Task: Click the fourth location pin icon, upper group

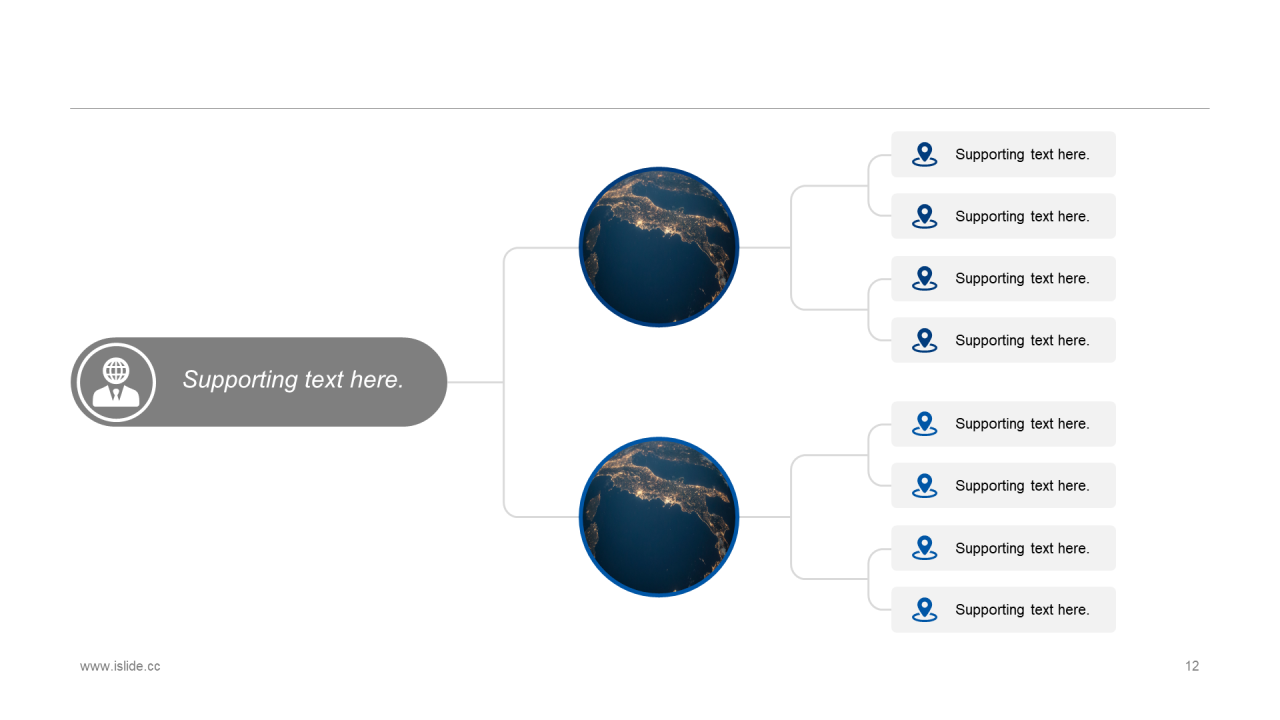Action: click(925, 340)
